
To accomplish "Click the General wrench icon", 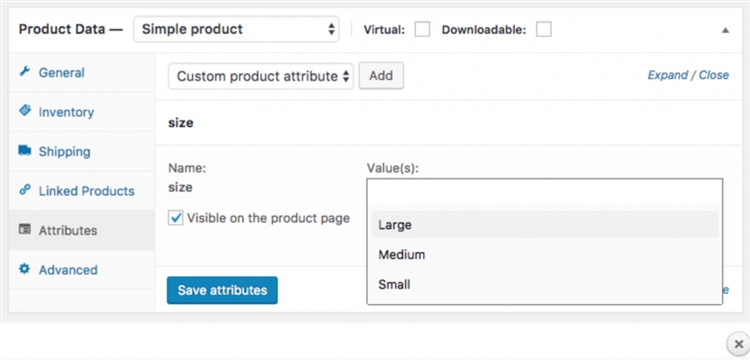I will [24, 72].
